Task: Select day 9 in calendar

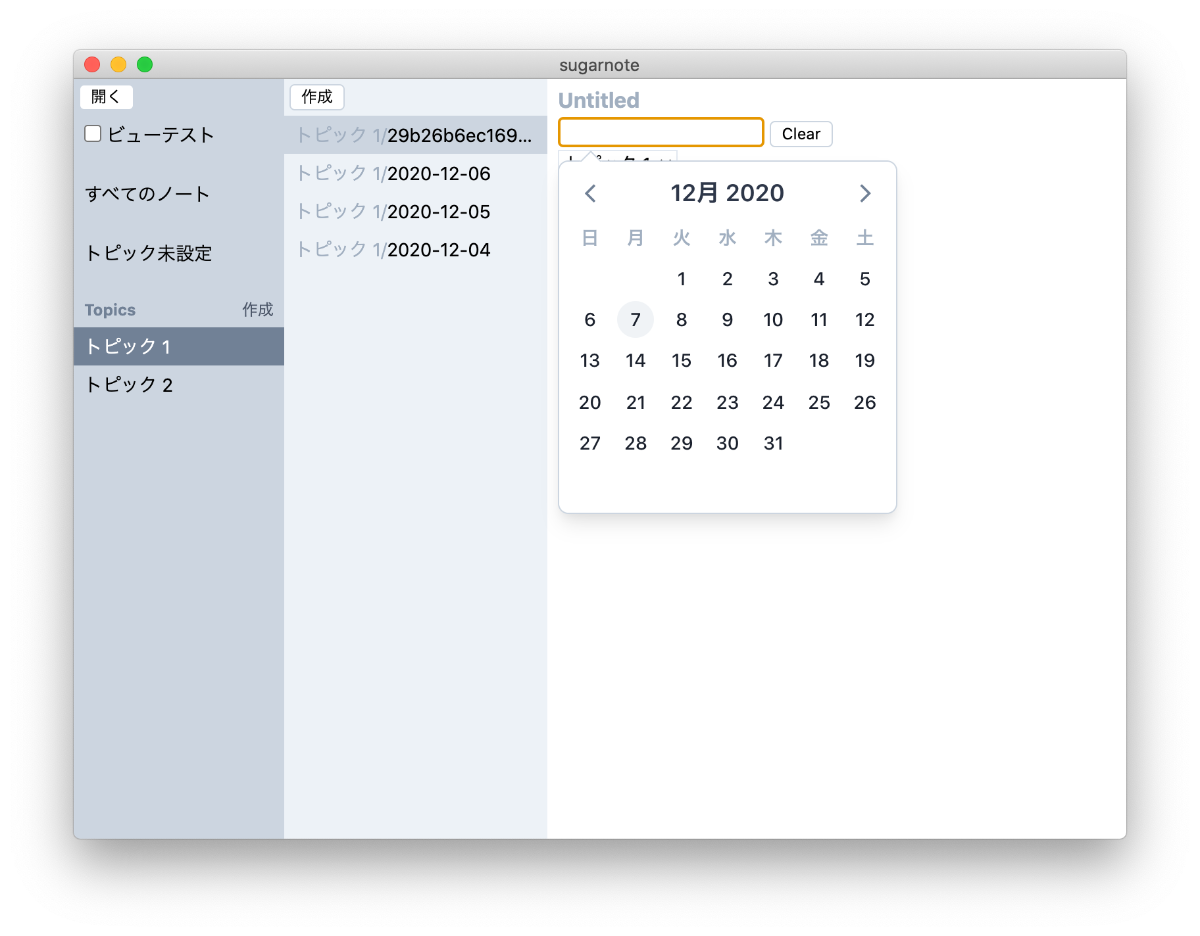Action: tap(727, 320)
